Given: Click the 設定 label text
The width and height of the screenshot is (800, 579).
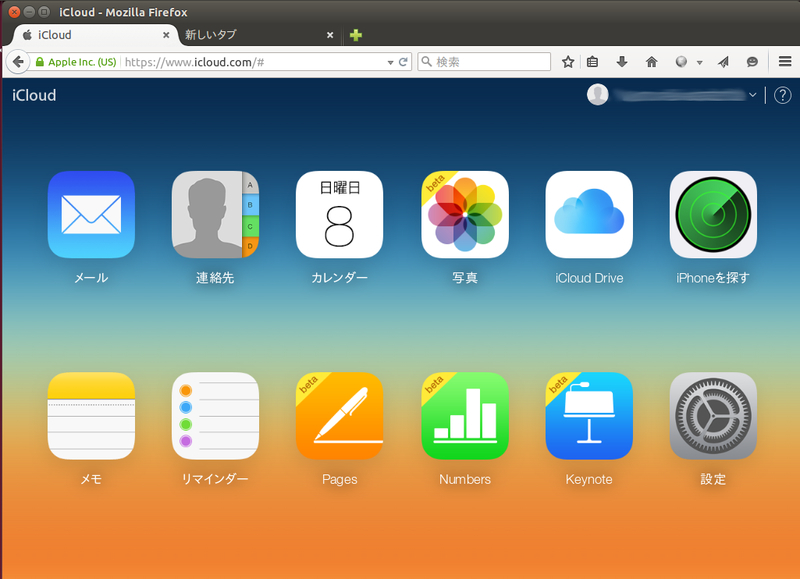Looking at the screenshot, I should coord(713,479).
